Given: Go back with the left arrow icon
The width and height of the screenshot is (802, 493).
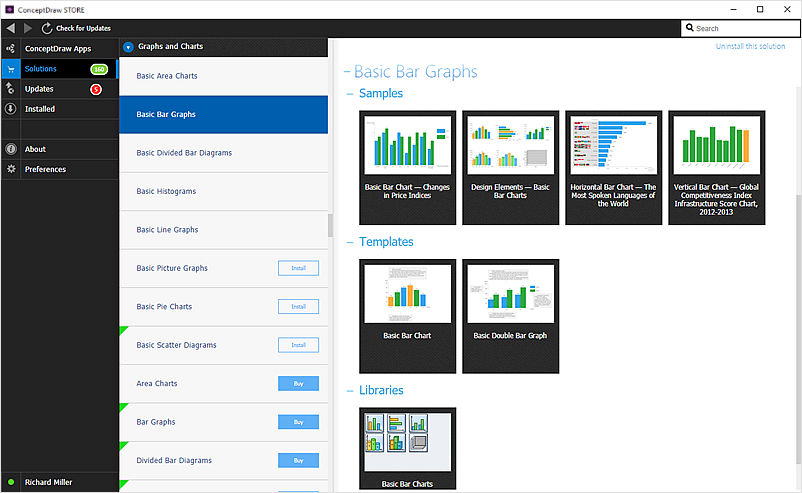Looking at the screenshot, I should click(11, 28).
